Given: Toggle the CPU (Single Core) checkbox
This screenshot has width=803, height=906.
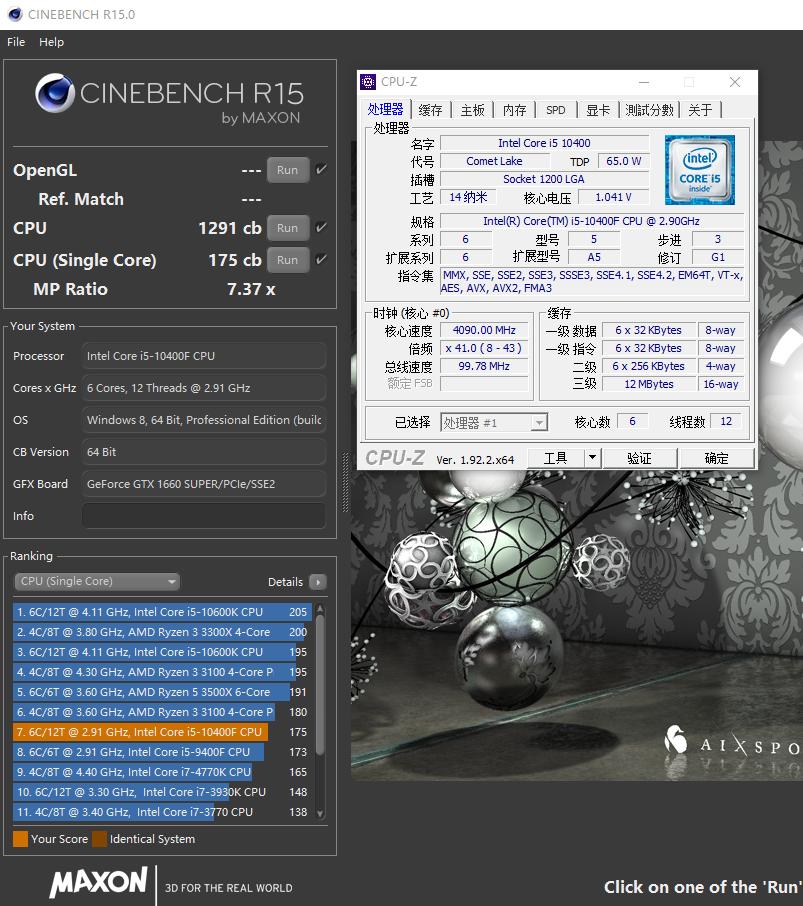Looking at the screenshot, I should tap(321, 260).
